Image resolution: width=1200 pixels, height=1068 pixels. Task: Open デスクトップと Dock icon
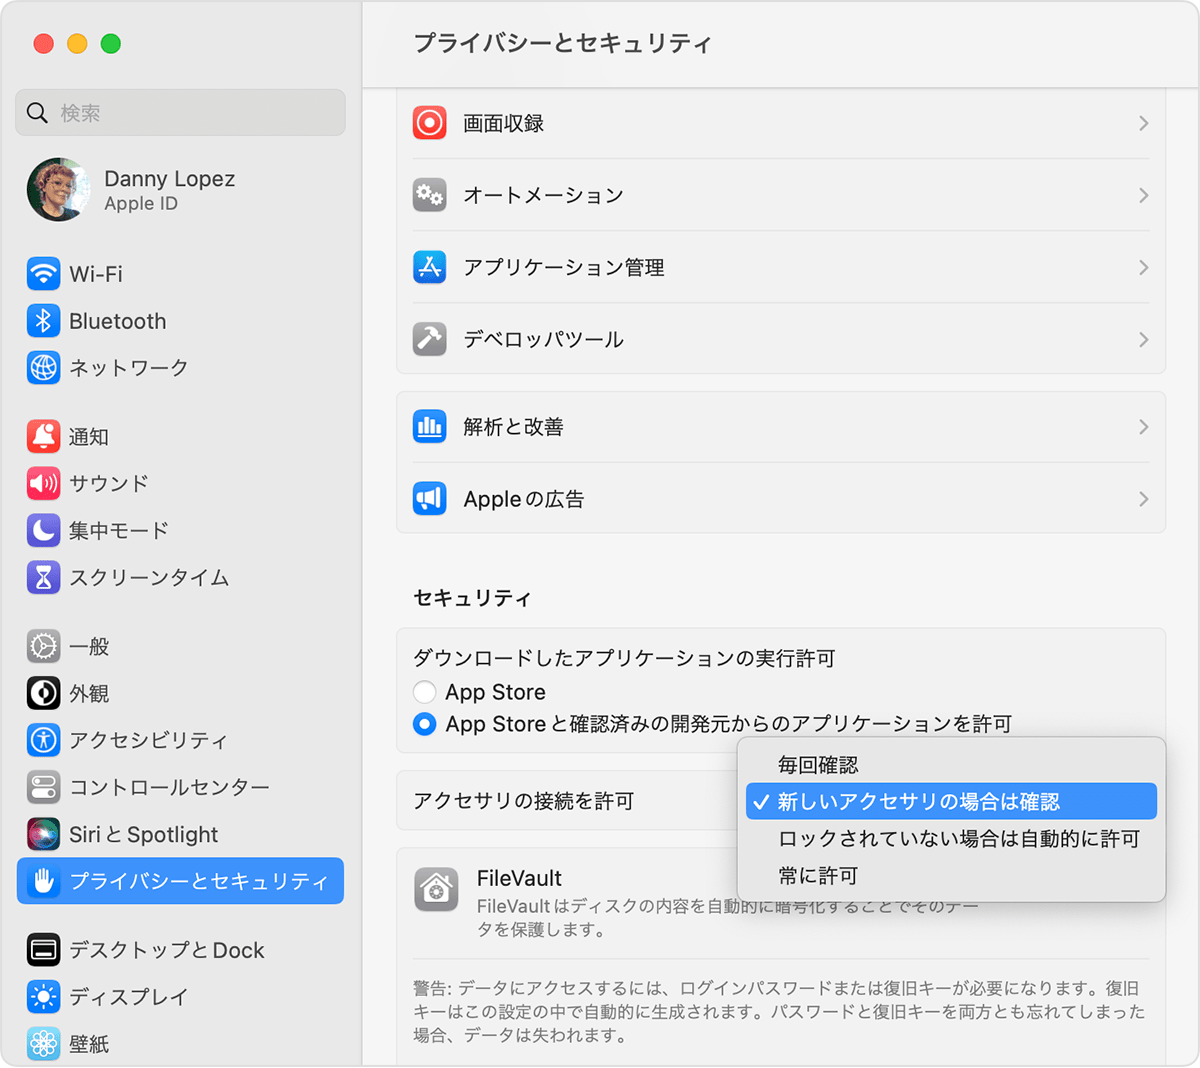43,950
